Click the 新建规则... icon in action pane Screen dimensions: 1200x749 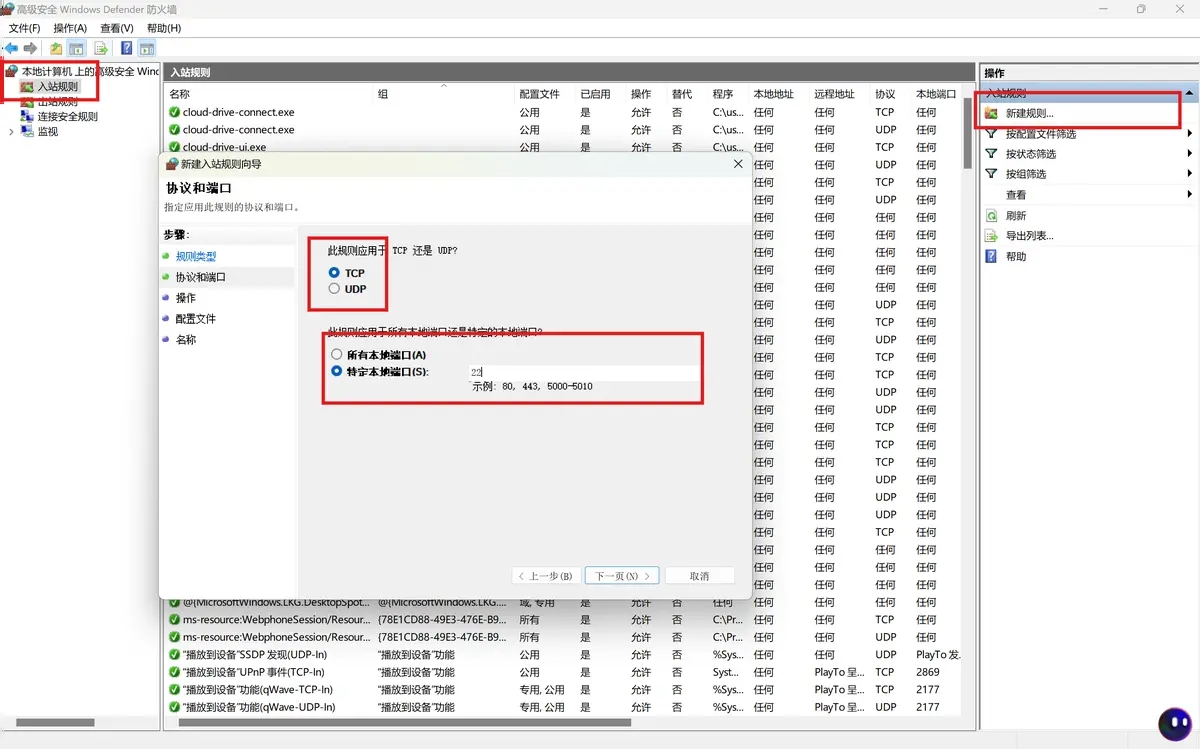coord(992,113)
